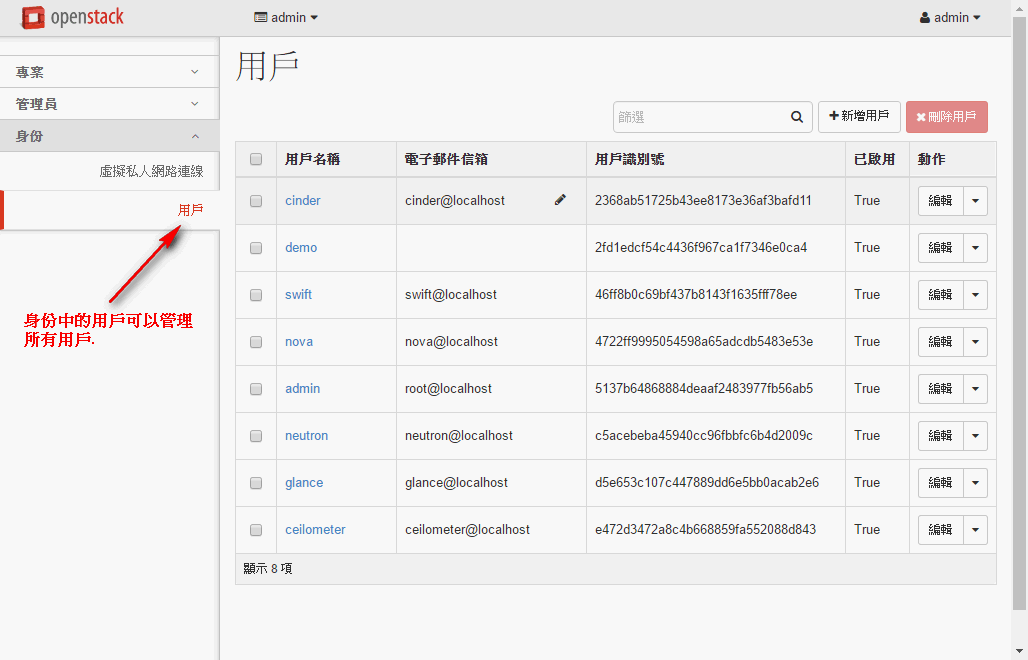The height and width of the screenshot is (660, 1028).
Task: Click the 刪除用戶 button
Action: click(947, 117)
